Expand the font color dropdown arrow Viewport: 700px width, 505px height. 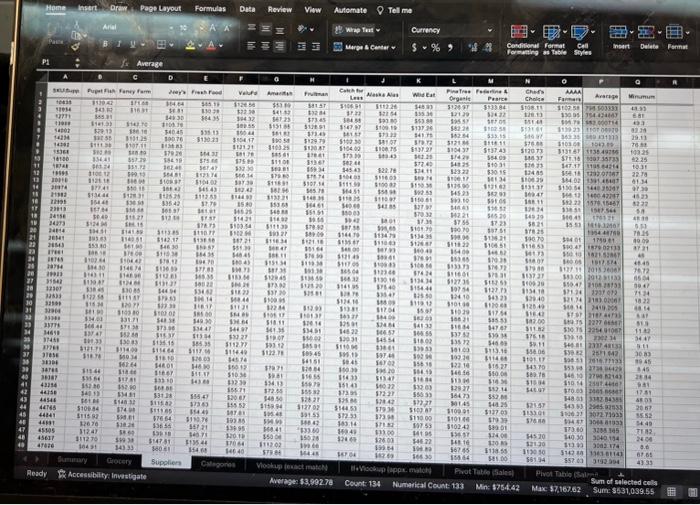pos(221,46)
